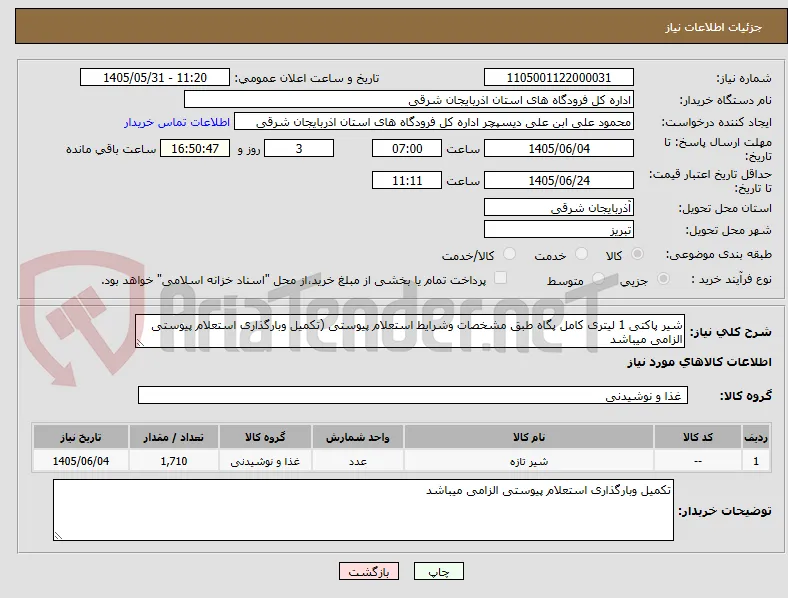The height and width of the screenshot is (598, 788).
Task: Click the row number cell 1
Action: click(x=756, y=461)
